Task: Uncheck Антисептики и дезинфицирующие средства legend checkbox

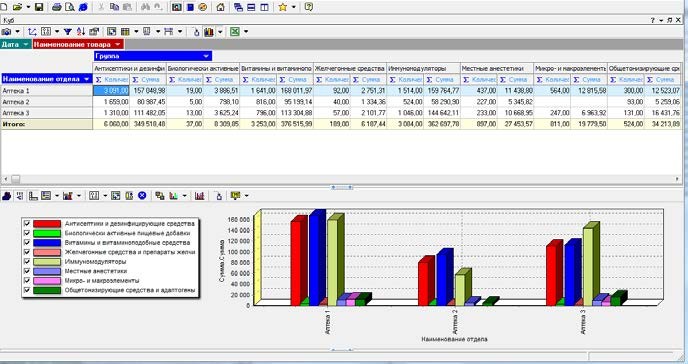Action: pyautogui.click(x=27, y=224)
